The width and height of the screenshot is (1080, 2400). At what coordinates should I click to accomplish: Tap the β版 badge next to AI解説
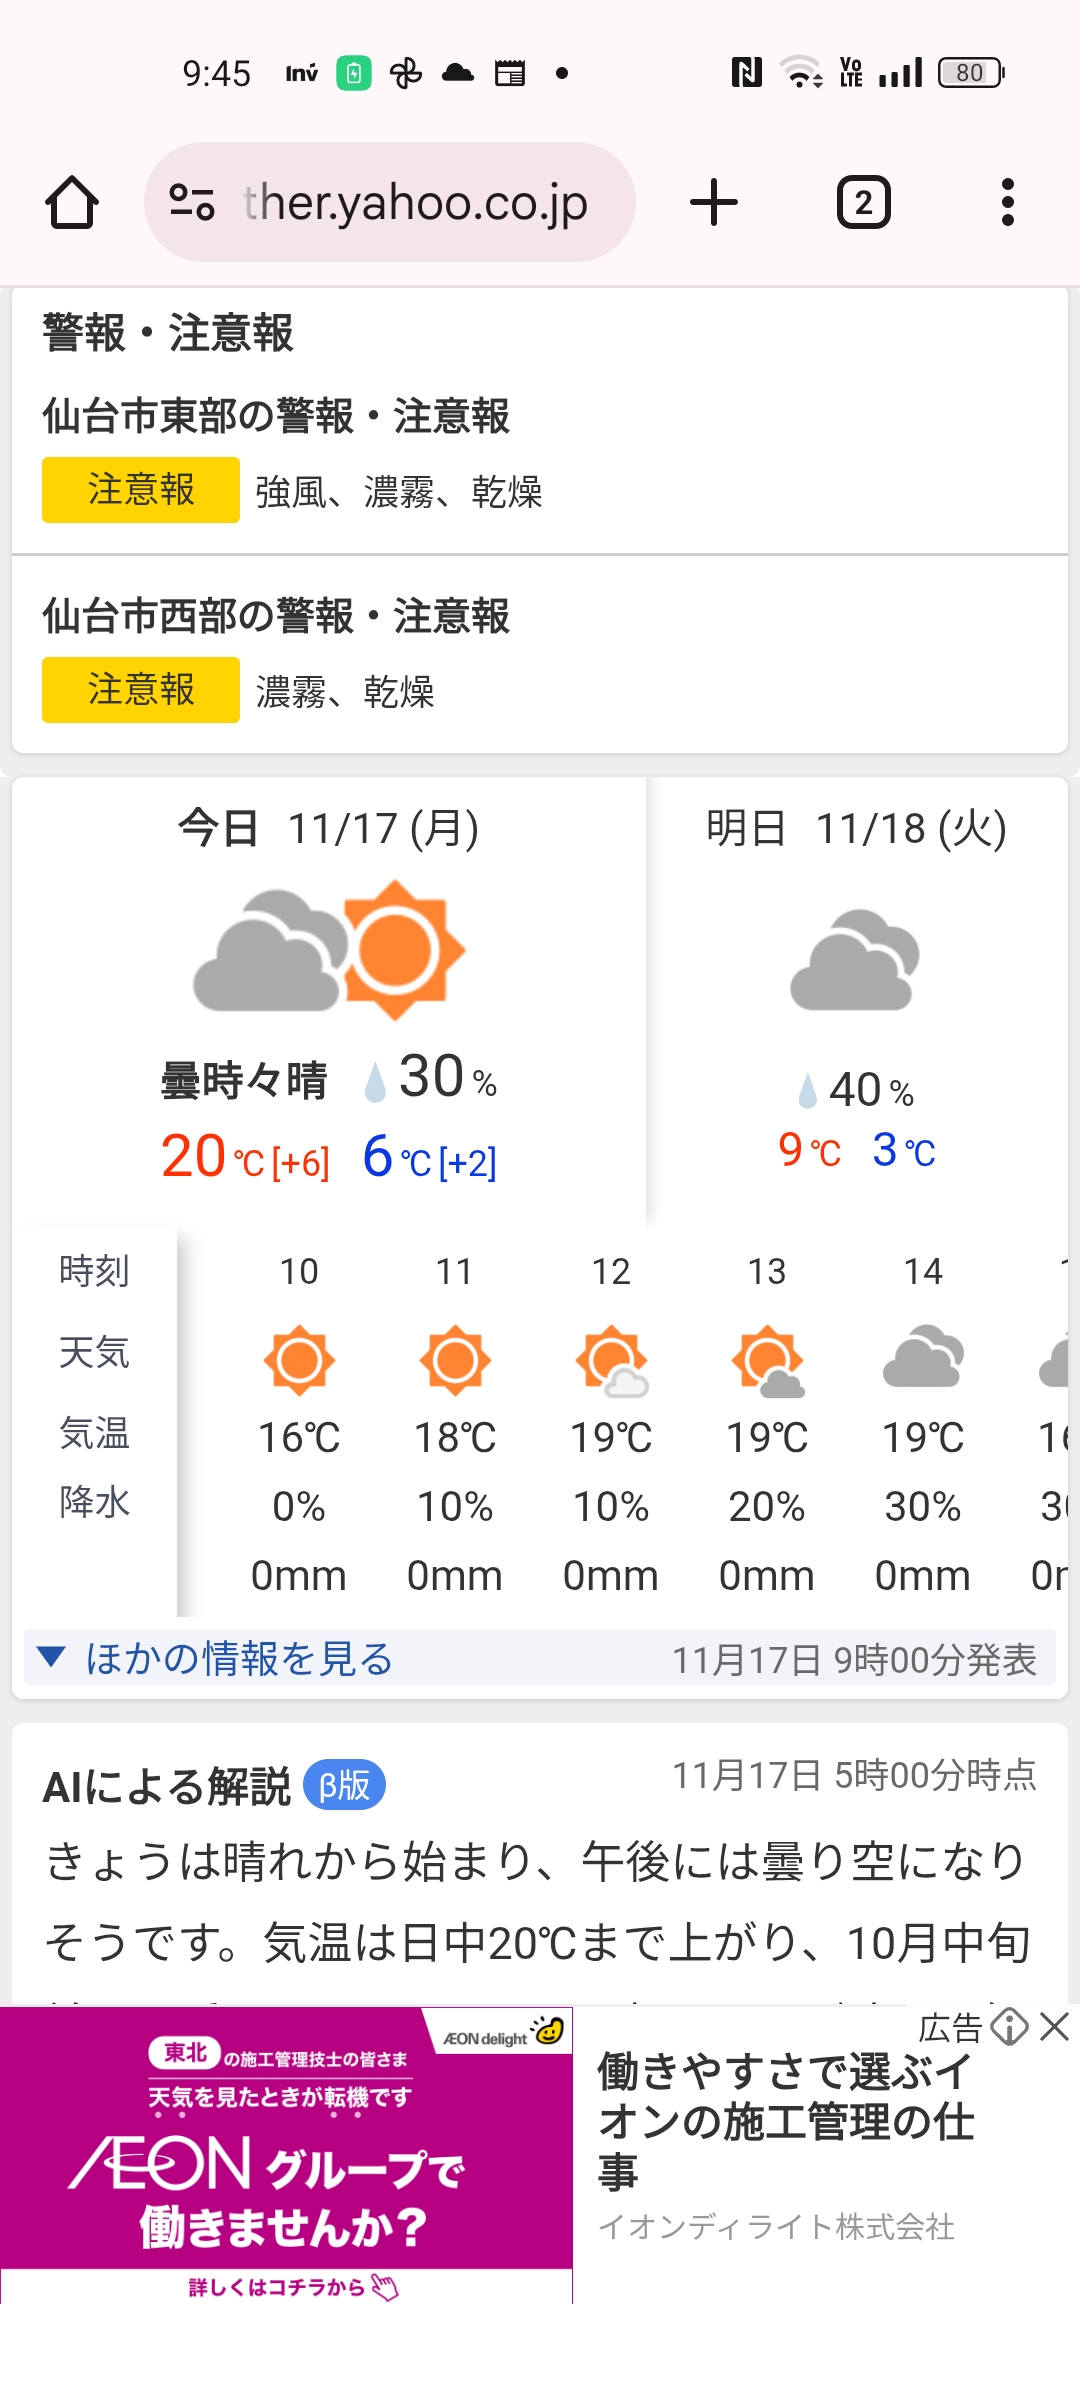pyautogui.click(x=344, y=1785)
